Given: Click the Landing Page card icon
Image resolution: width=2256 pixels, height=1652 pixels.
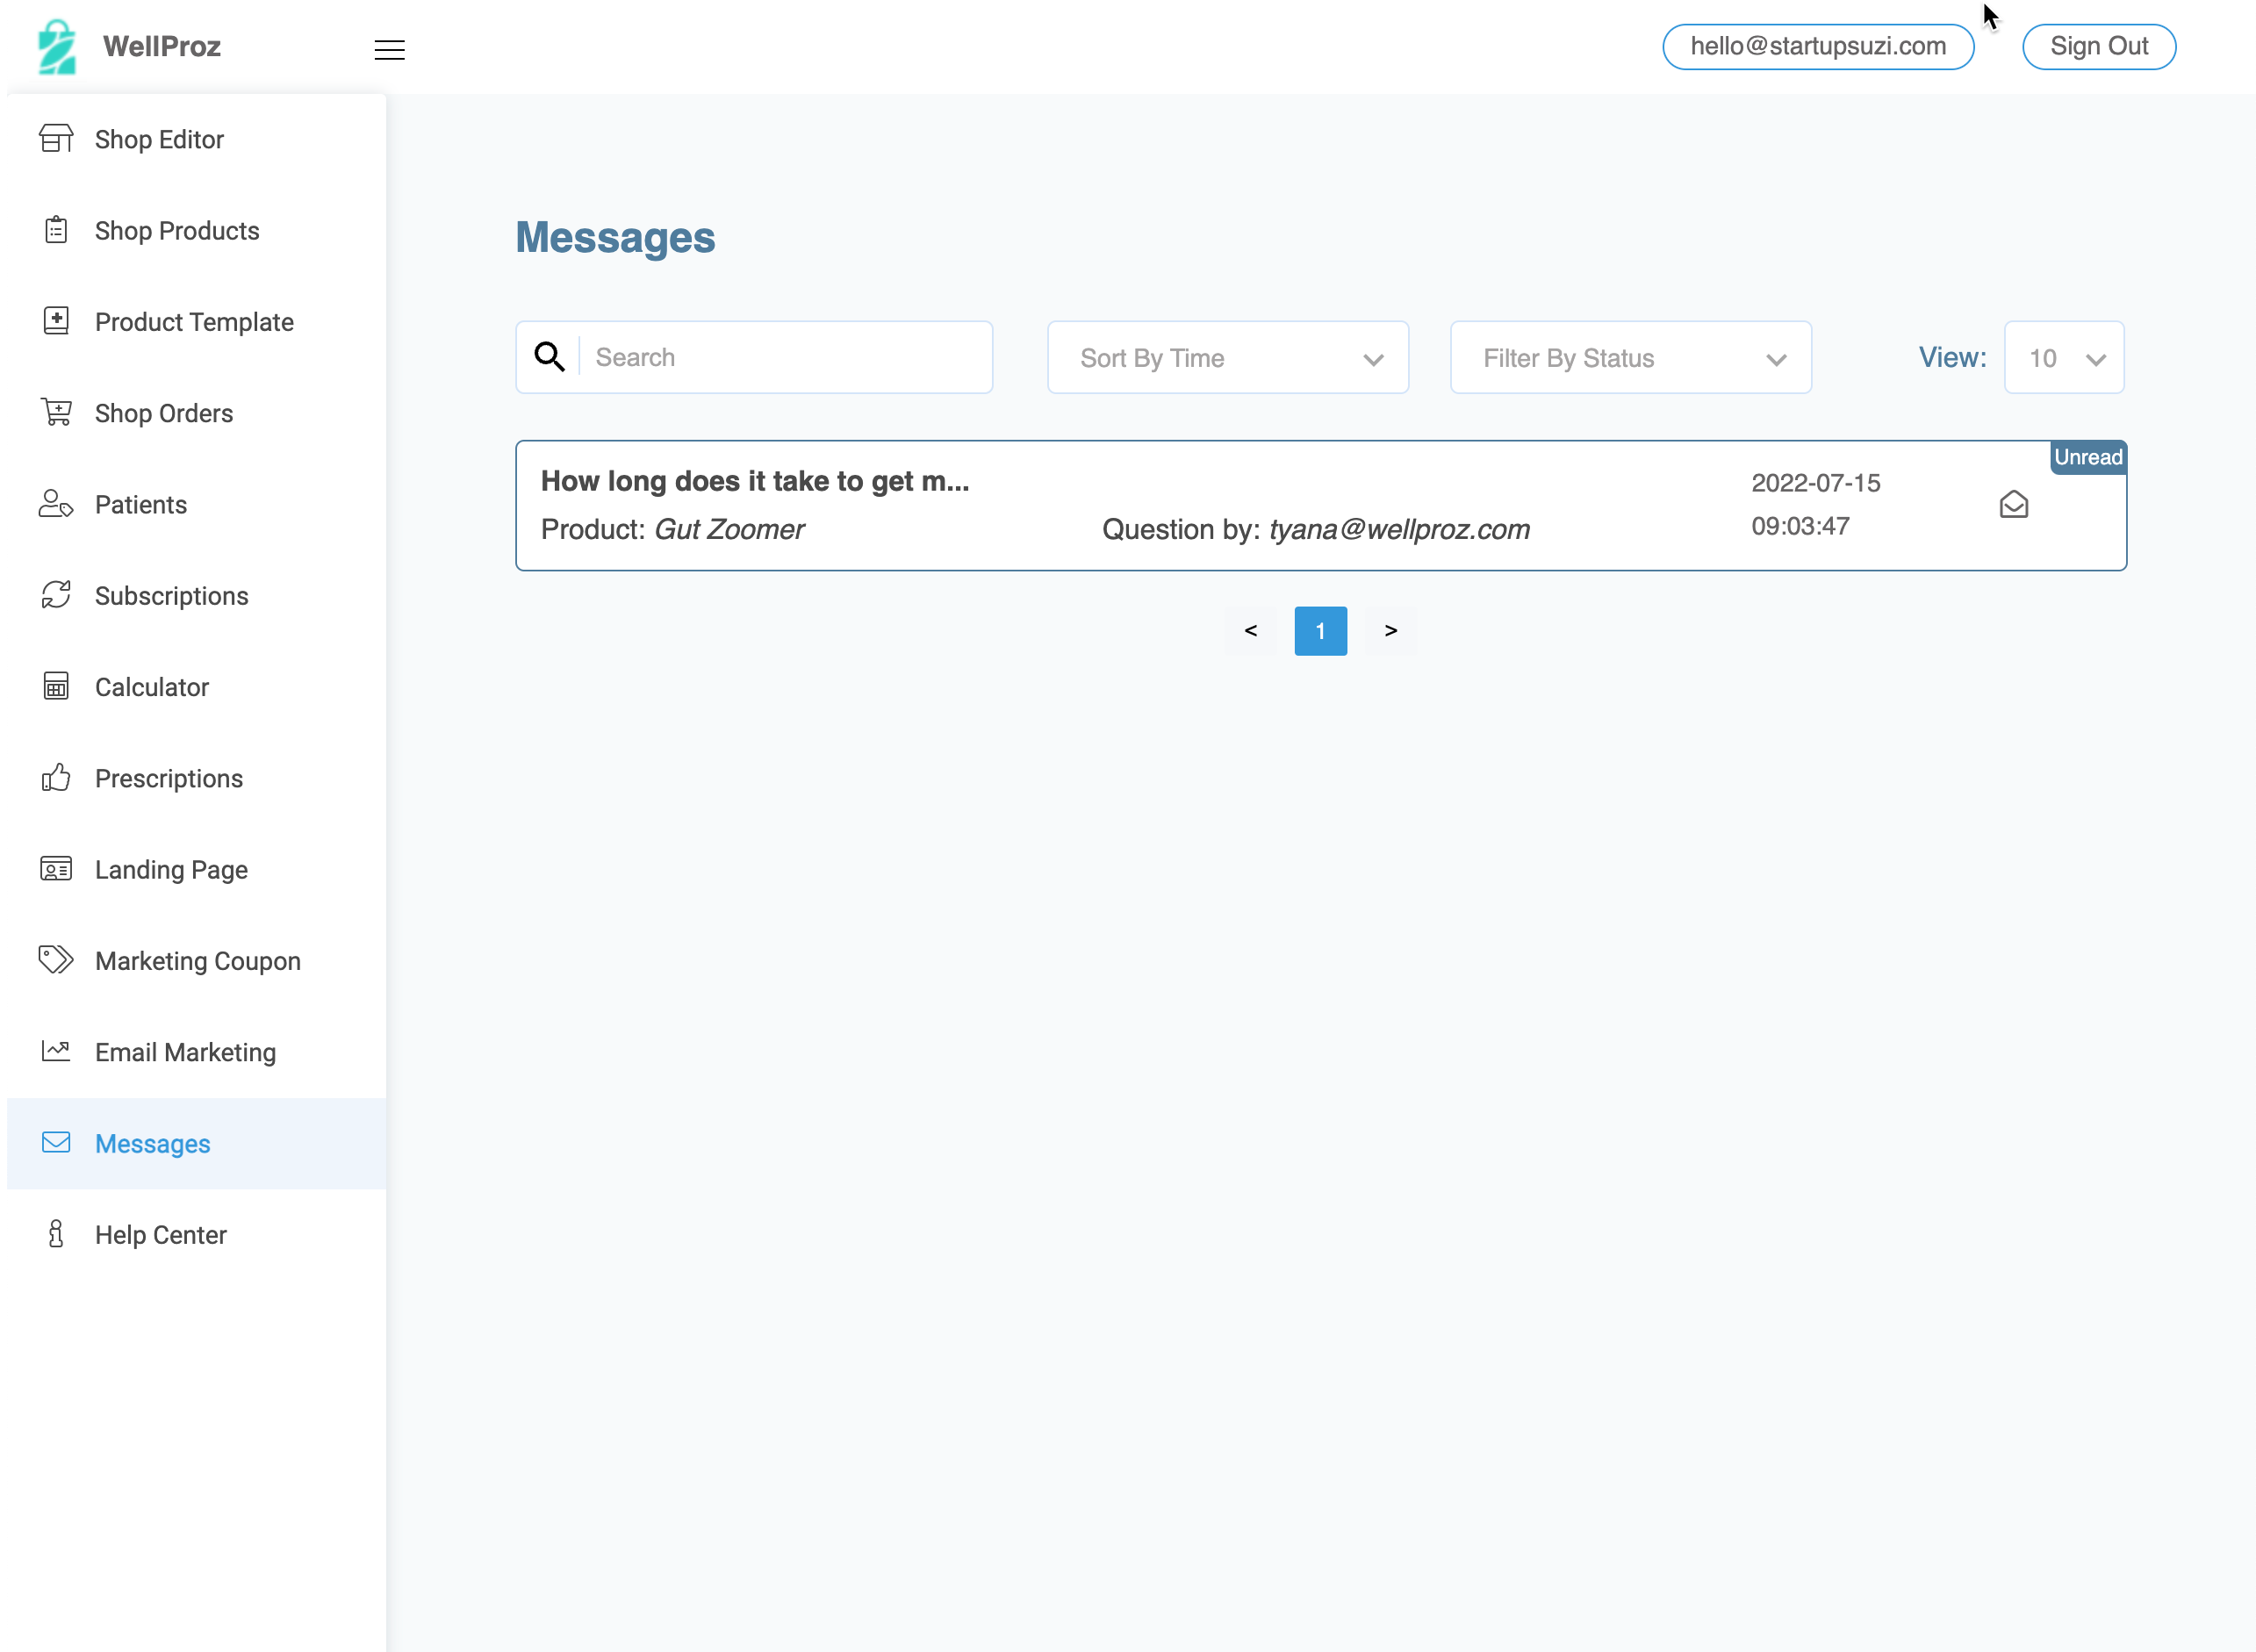Looking at the screenshot, I should (56, 869).
